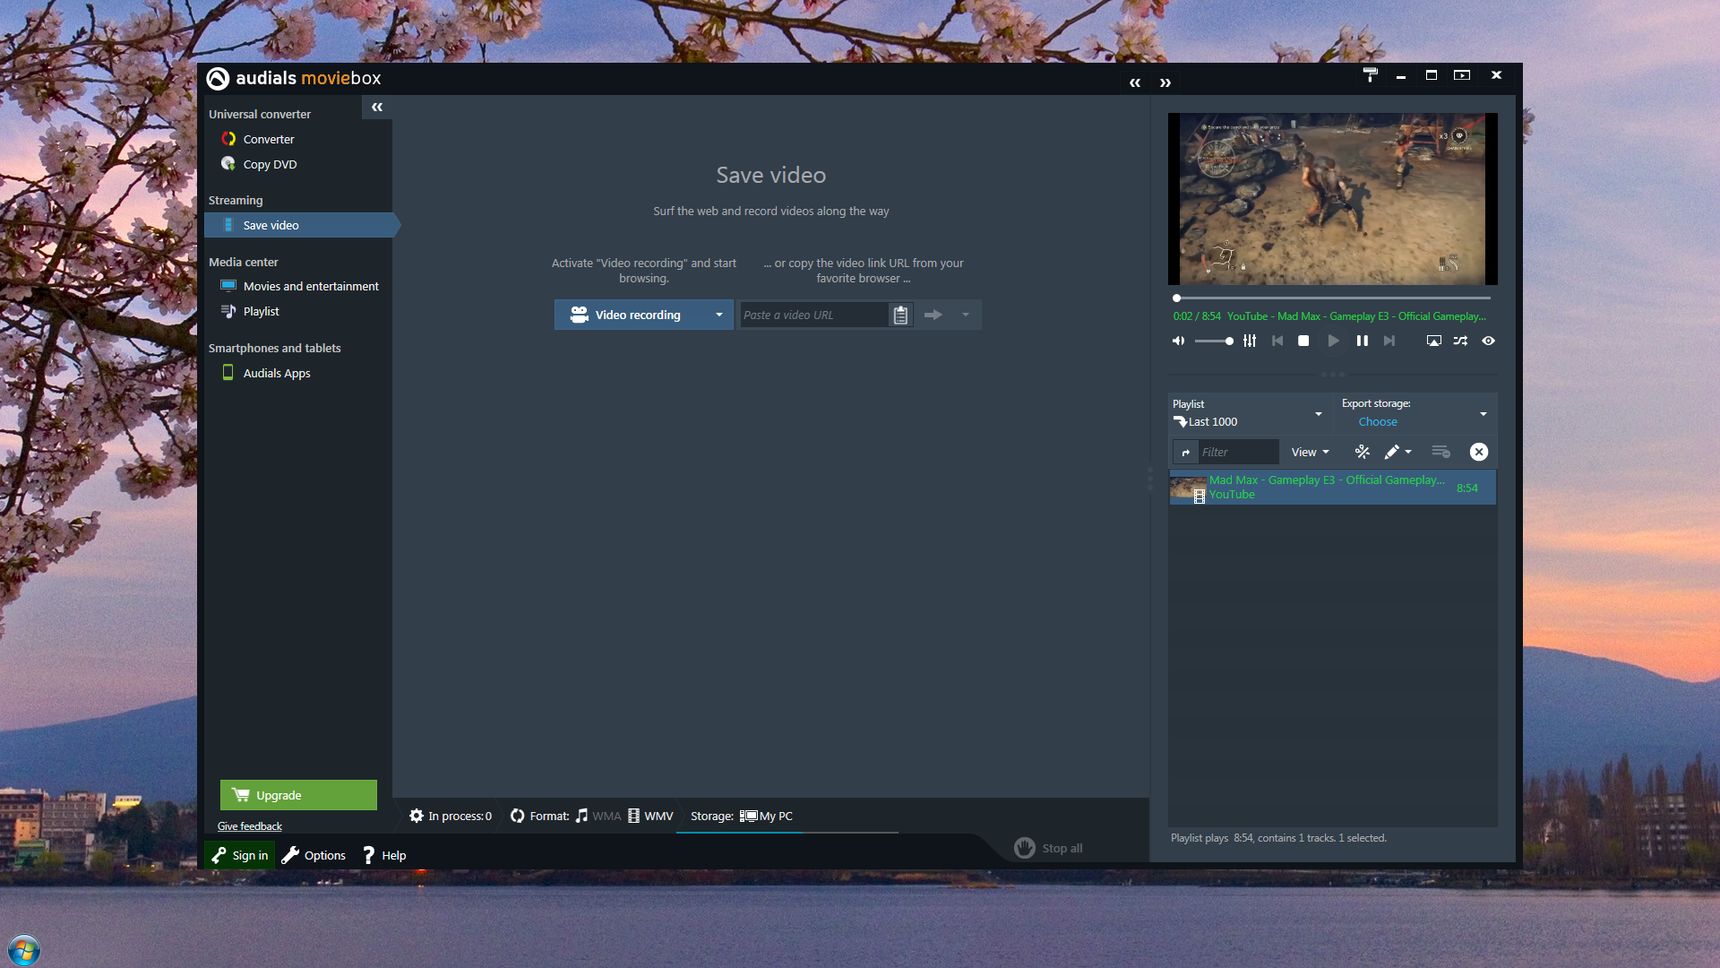Open dropdown next to the go arrow
The image size is (1720, 968).
point(966,315)
